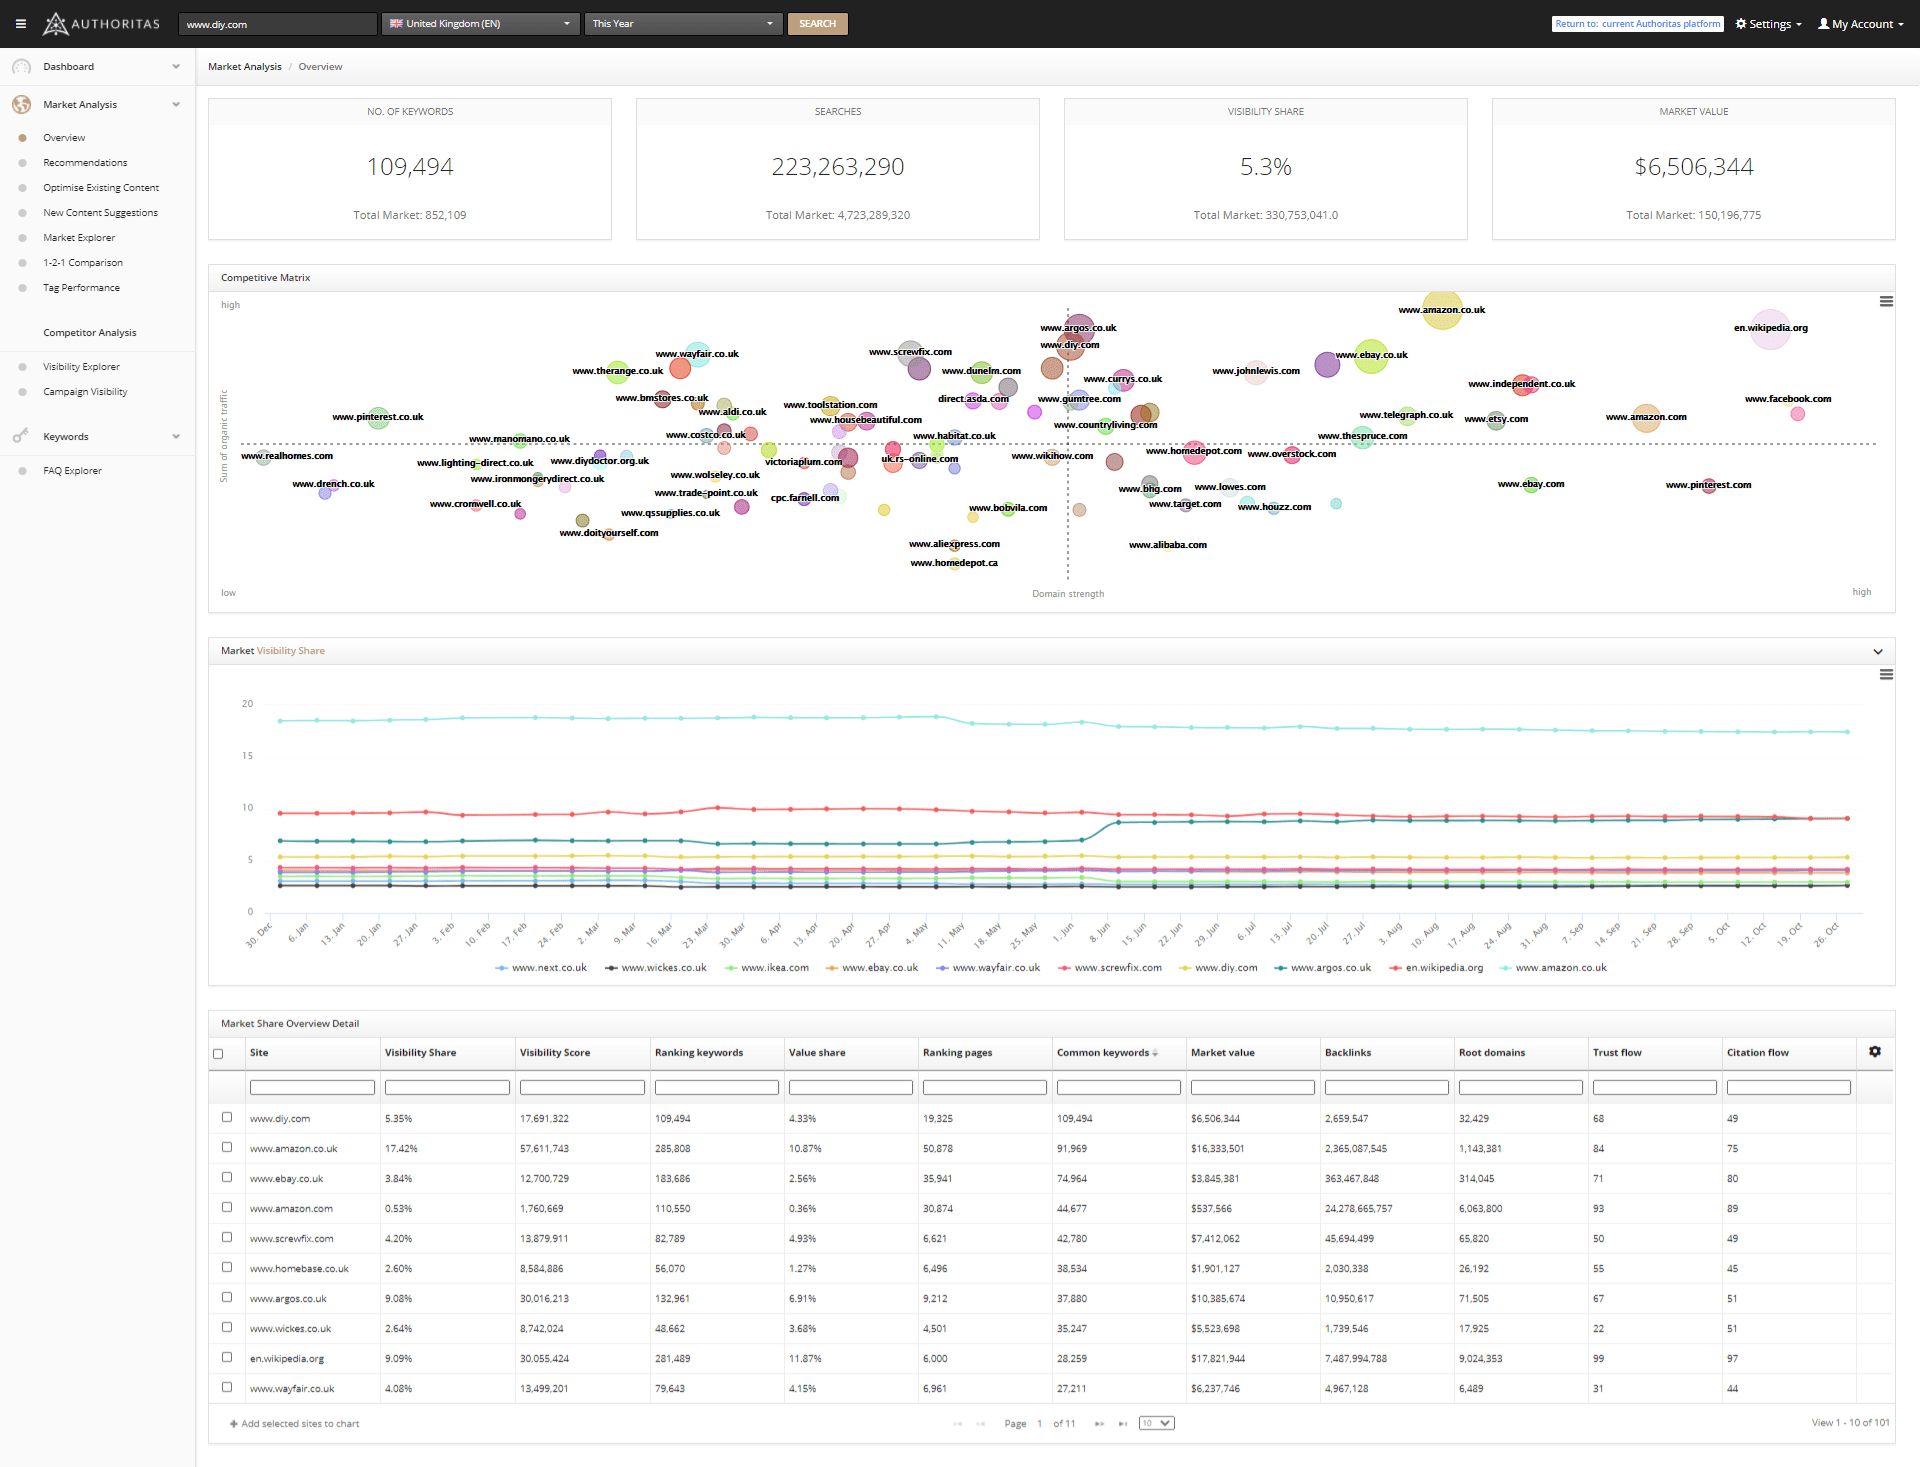The image size is (1920, 1467).
Task: Open Overview in the sidebar
Action: tap(64, 138)
